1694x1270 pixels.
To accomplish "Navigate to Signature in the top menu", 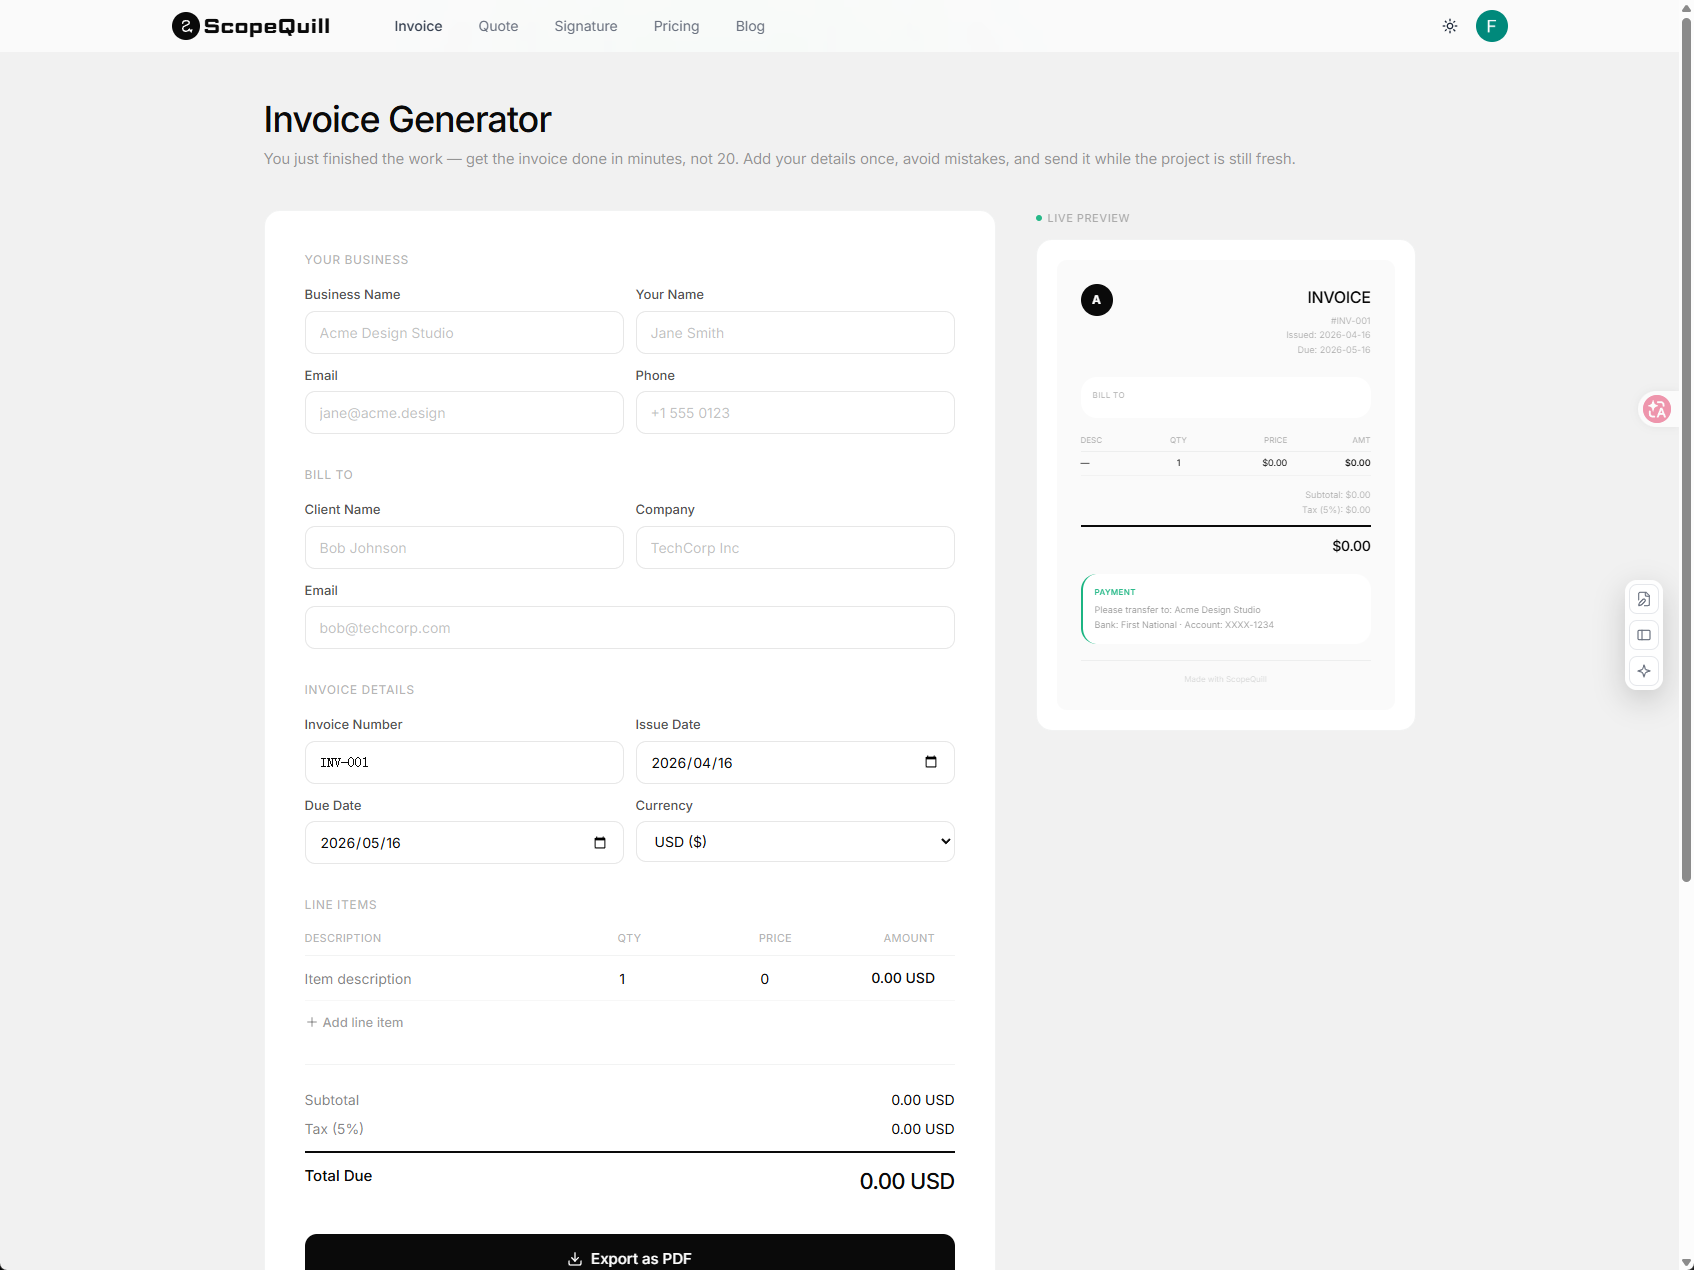I will pos(586,26).
